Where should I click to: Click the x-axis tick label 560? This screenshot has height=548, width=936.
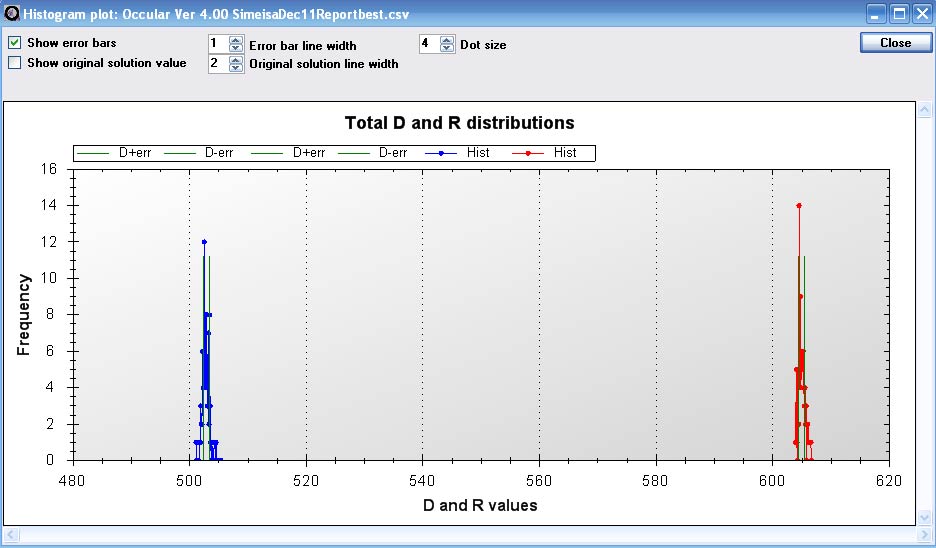[539, 481]
